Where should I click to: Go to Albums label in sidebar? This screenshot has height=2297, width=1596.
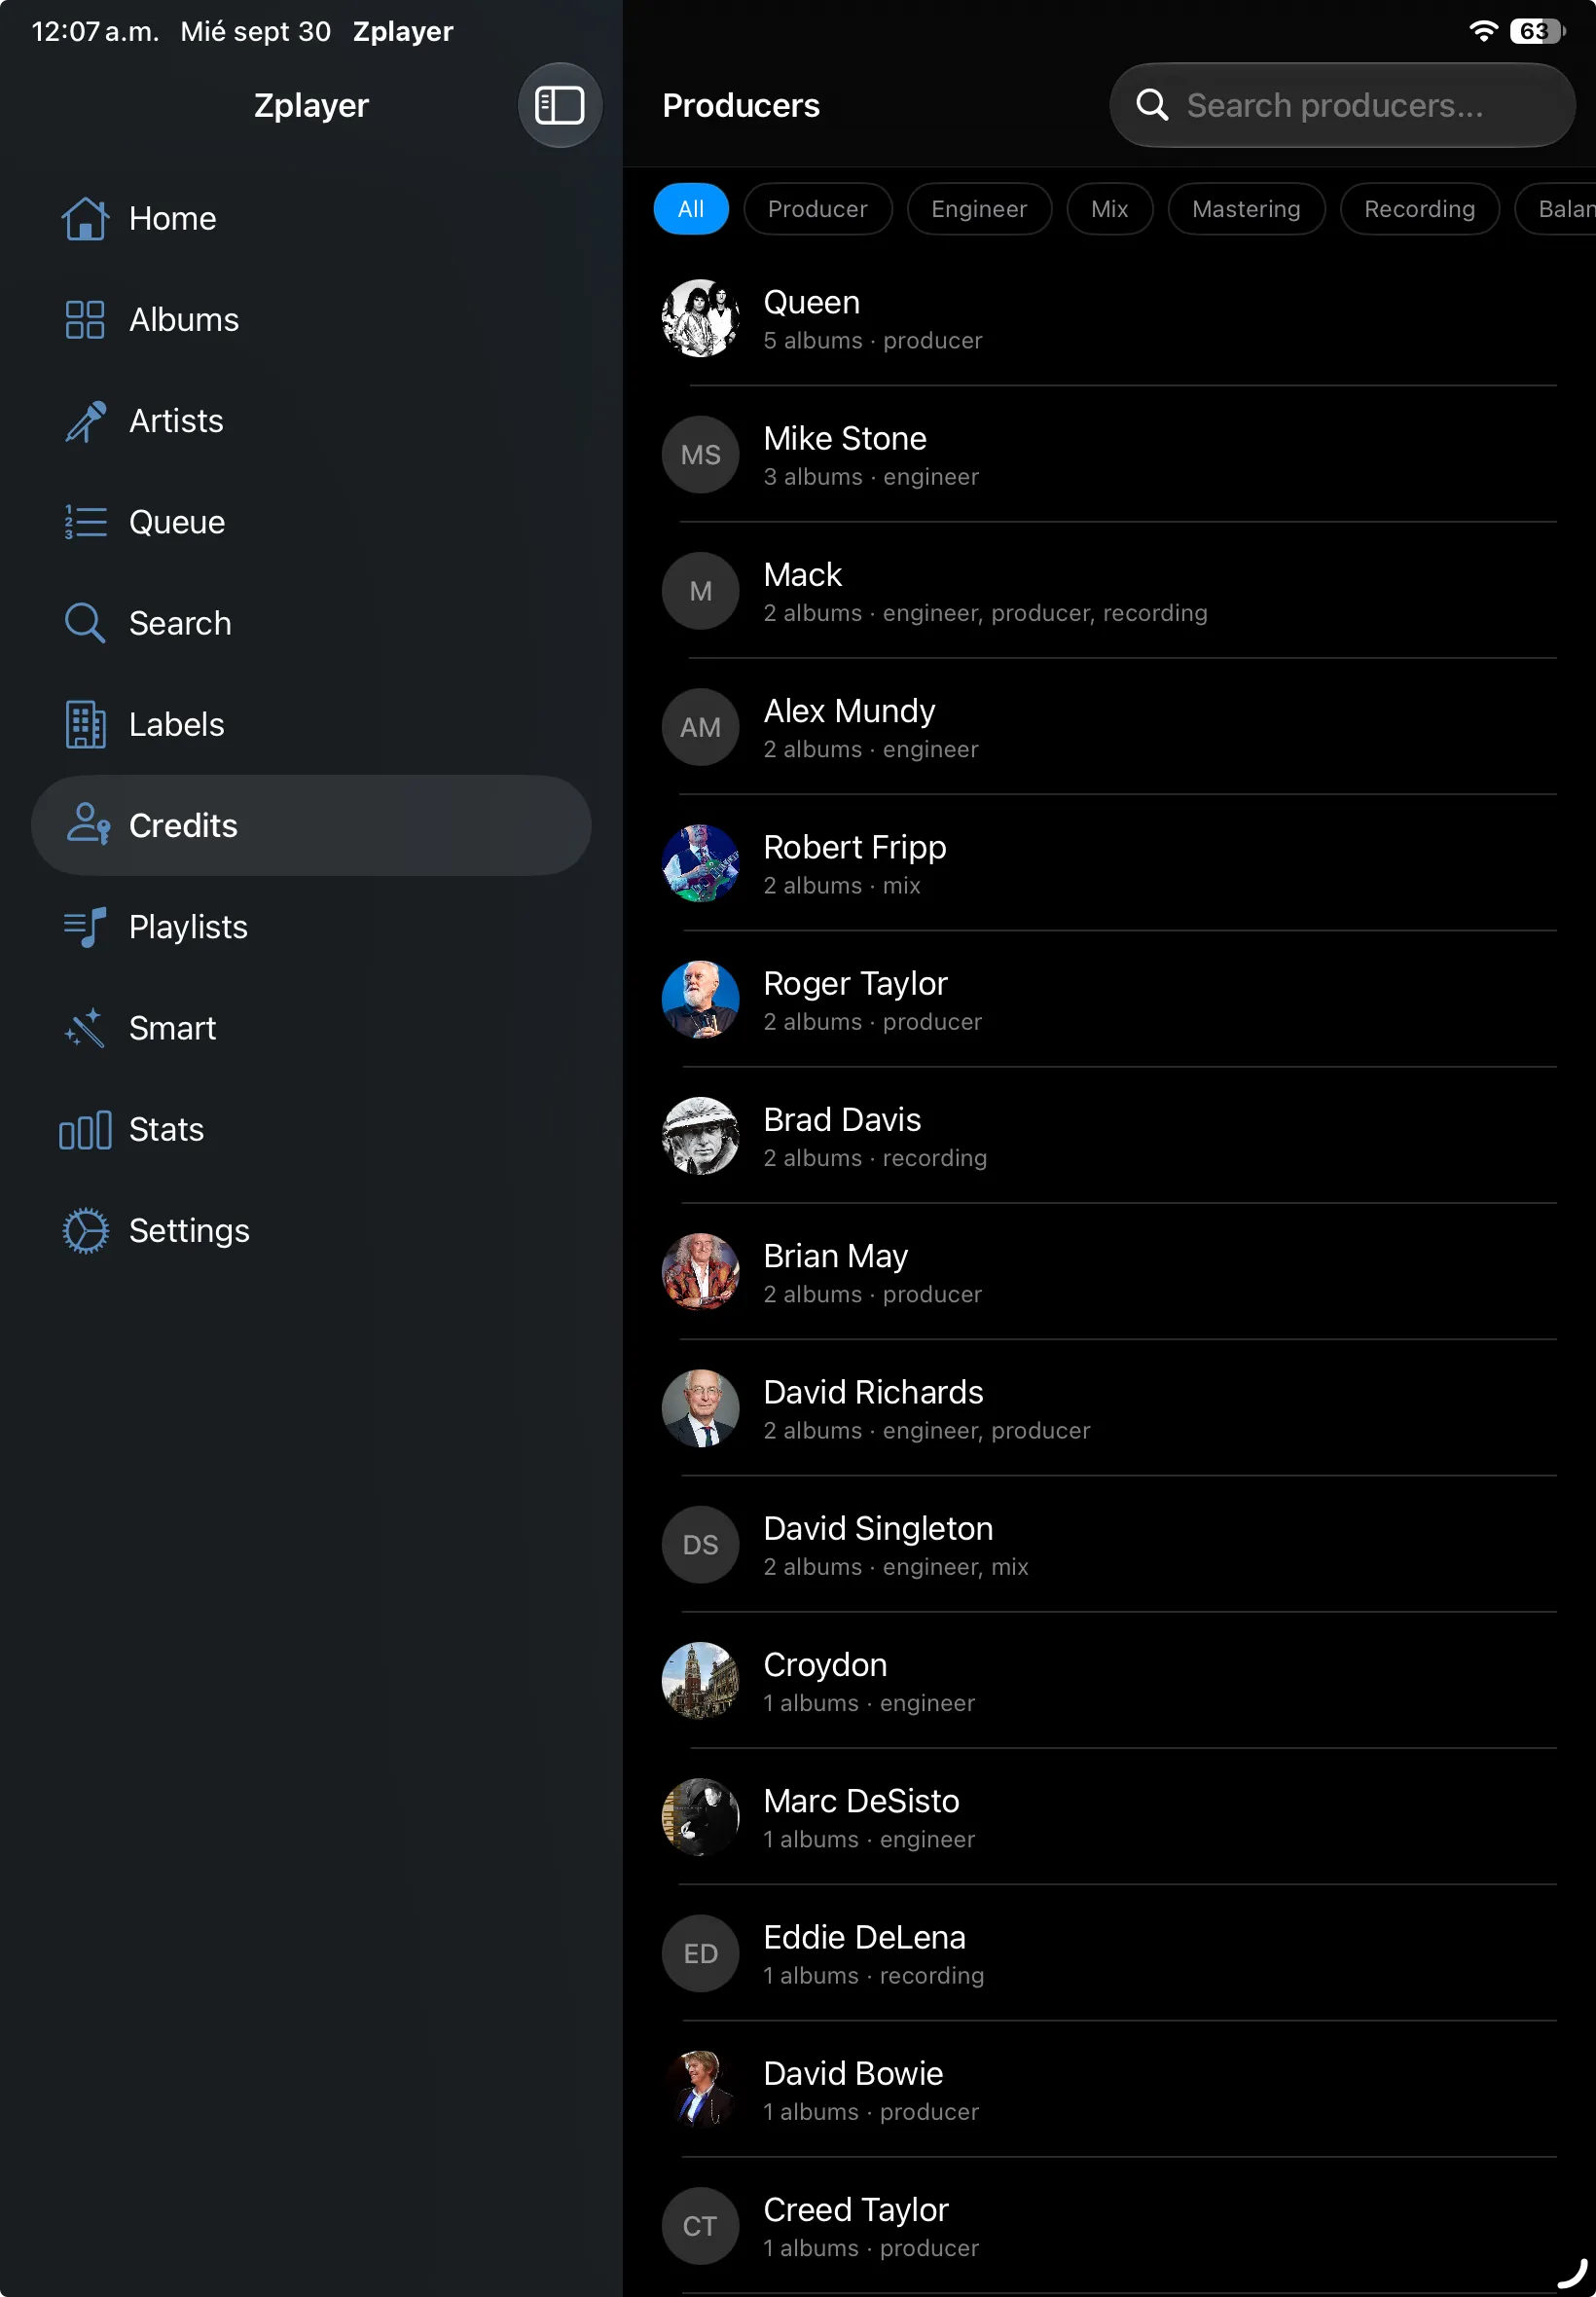pos(184,320)
